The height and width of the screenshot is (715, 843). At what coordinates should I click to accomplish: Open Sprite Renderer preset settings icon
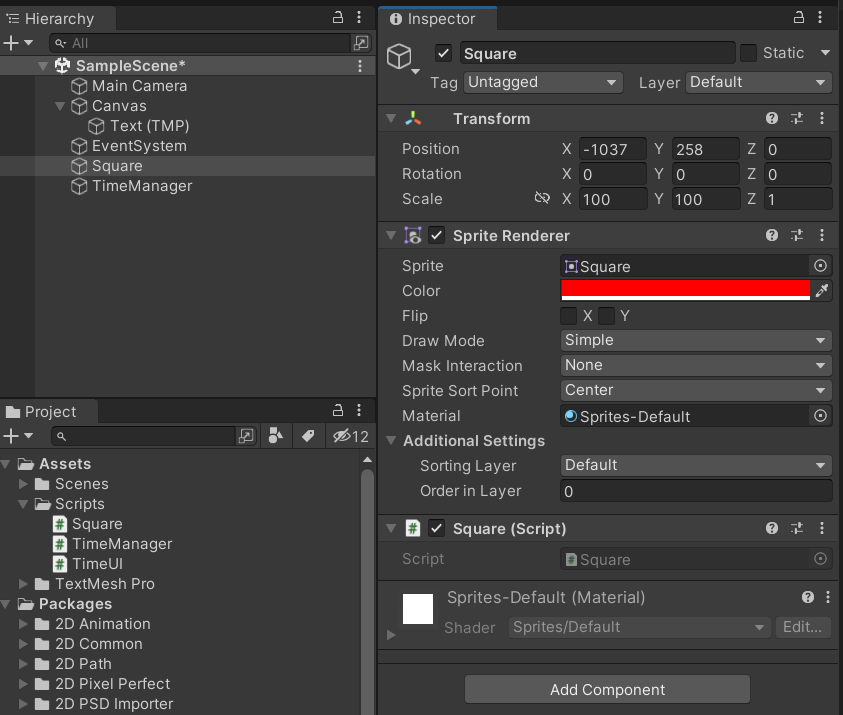pos(797,236)
